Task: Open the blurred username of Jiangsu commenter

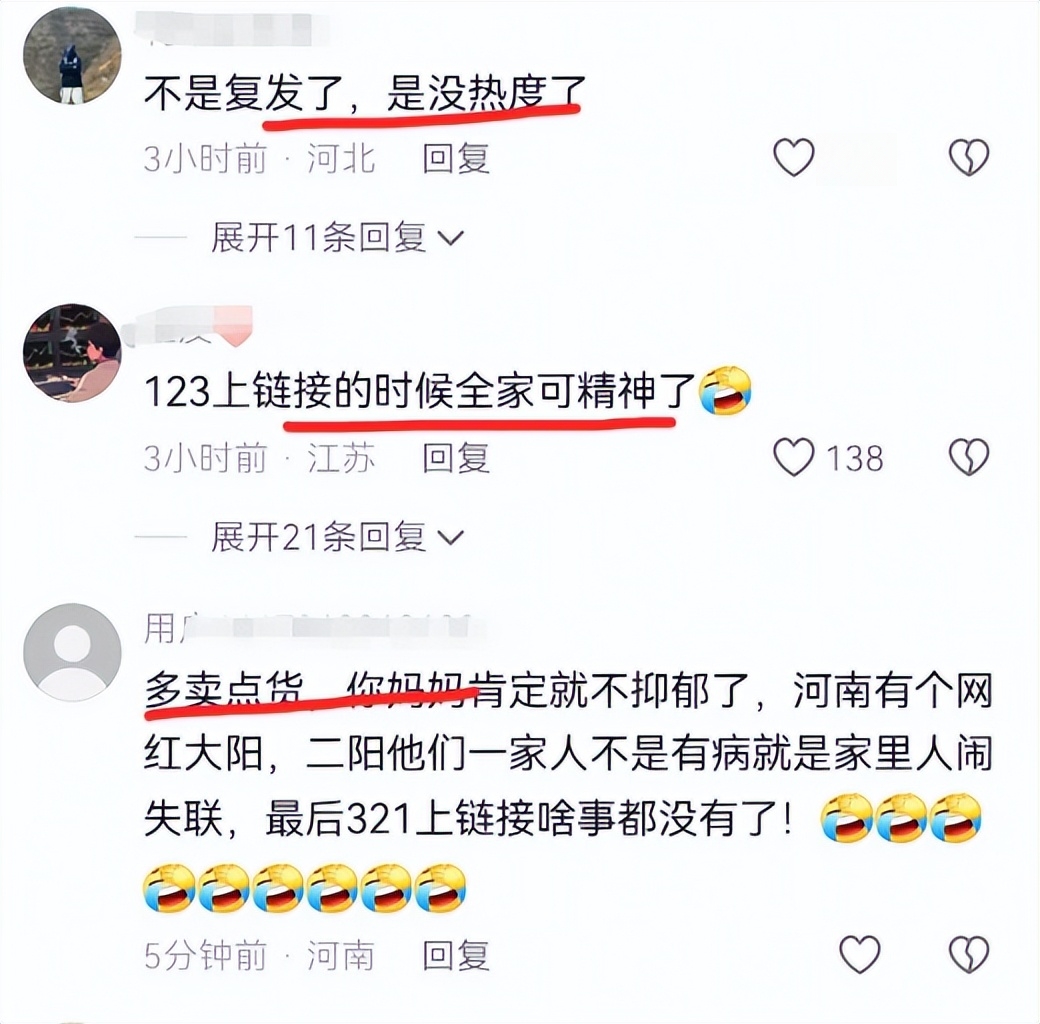Action: pos(192,326)
